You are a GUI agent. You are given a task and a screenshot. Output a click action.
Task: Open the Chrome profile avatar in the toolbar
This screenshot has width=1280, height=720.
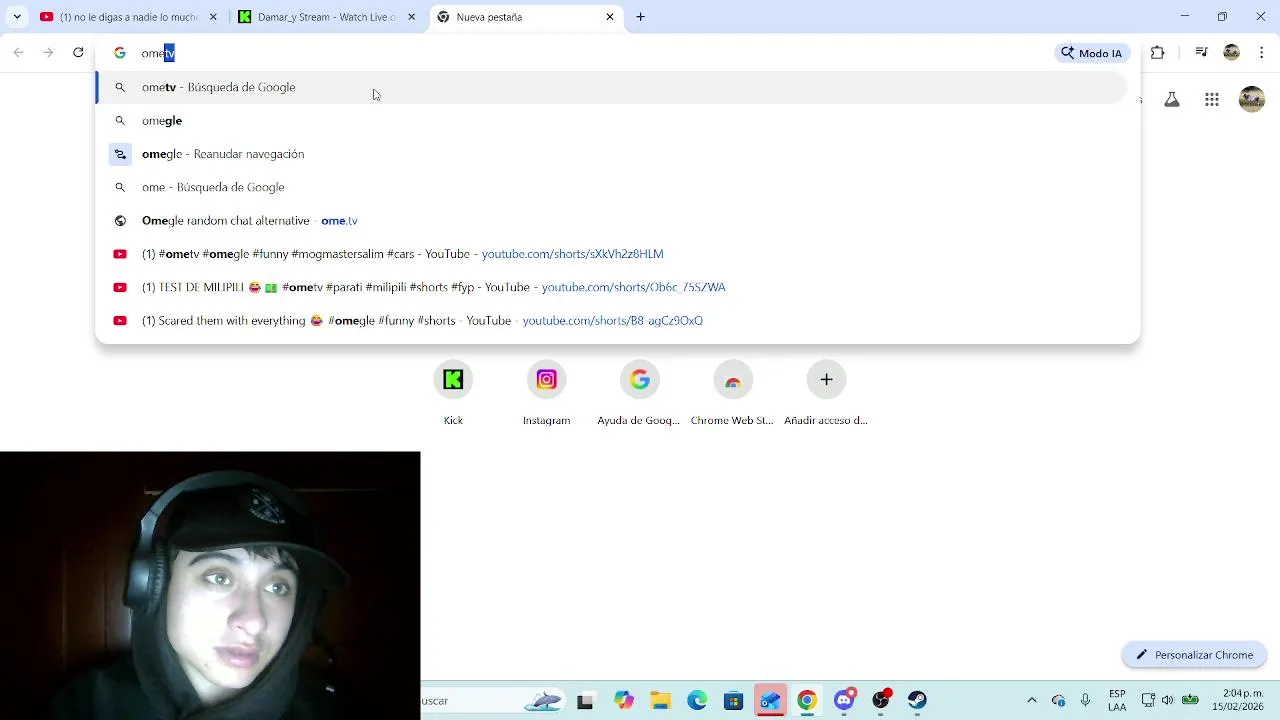tap(1232, 53)
